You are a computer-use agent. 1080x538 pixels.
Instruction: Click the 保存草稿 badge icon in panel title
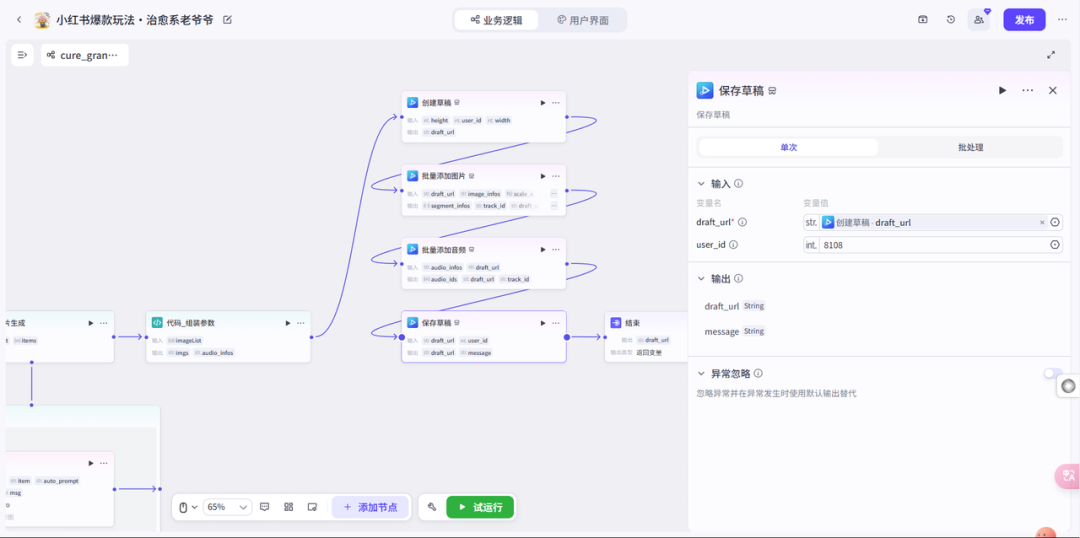point(773,91)
